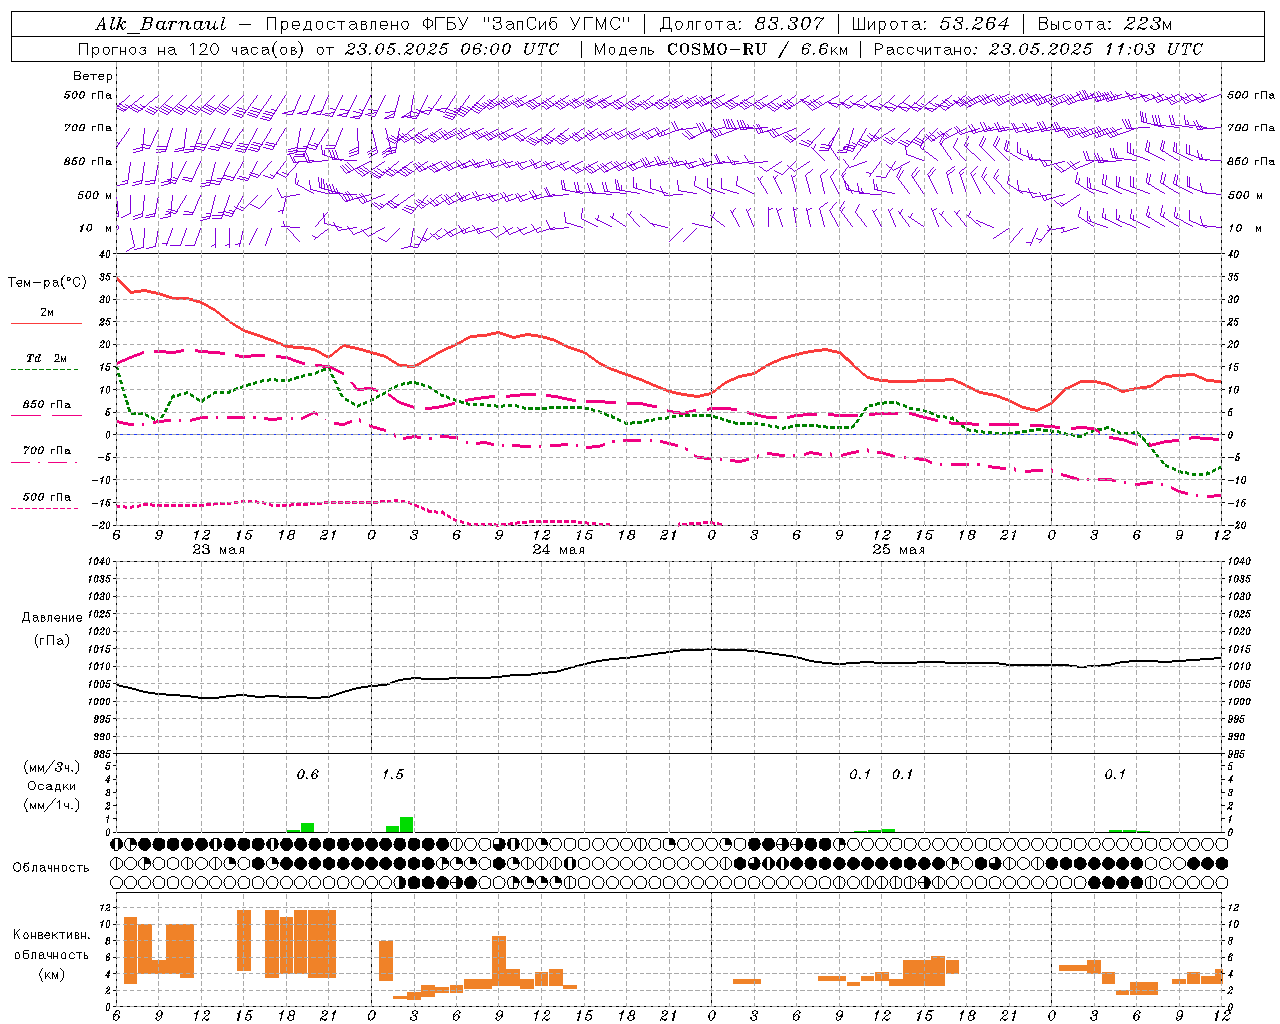
Task: Select '850 гПа' entry in temperature legend
Action: (47, 404)
